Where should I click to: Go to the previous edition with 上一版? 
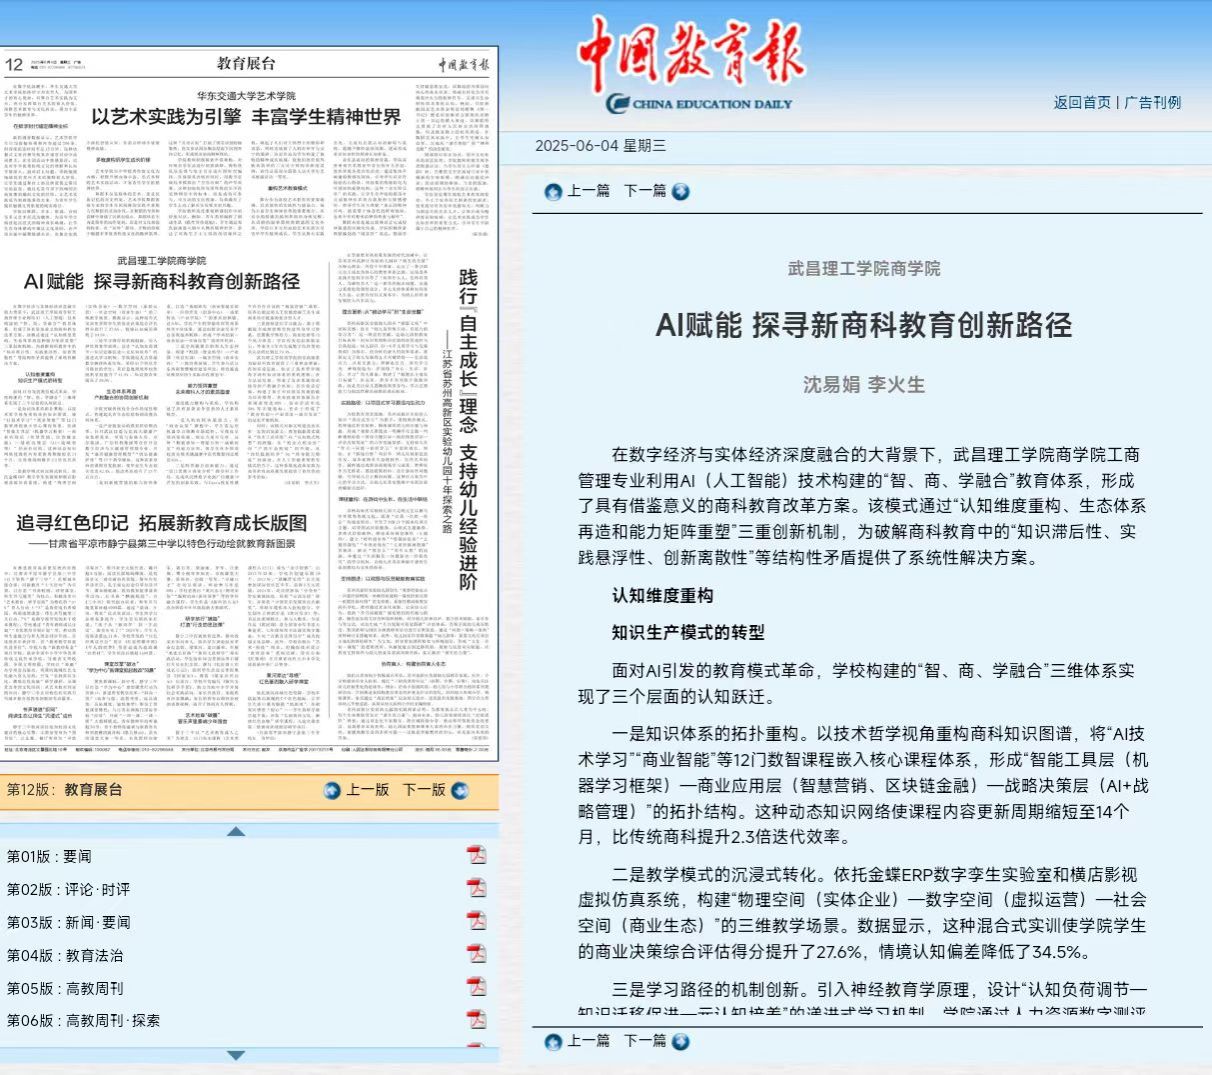367,790
